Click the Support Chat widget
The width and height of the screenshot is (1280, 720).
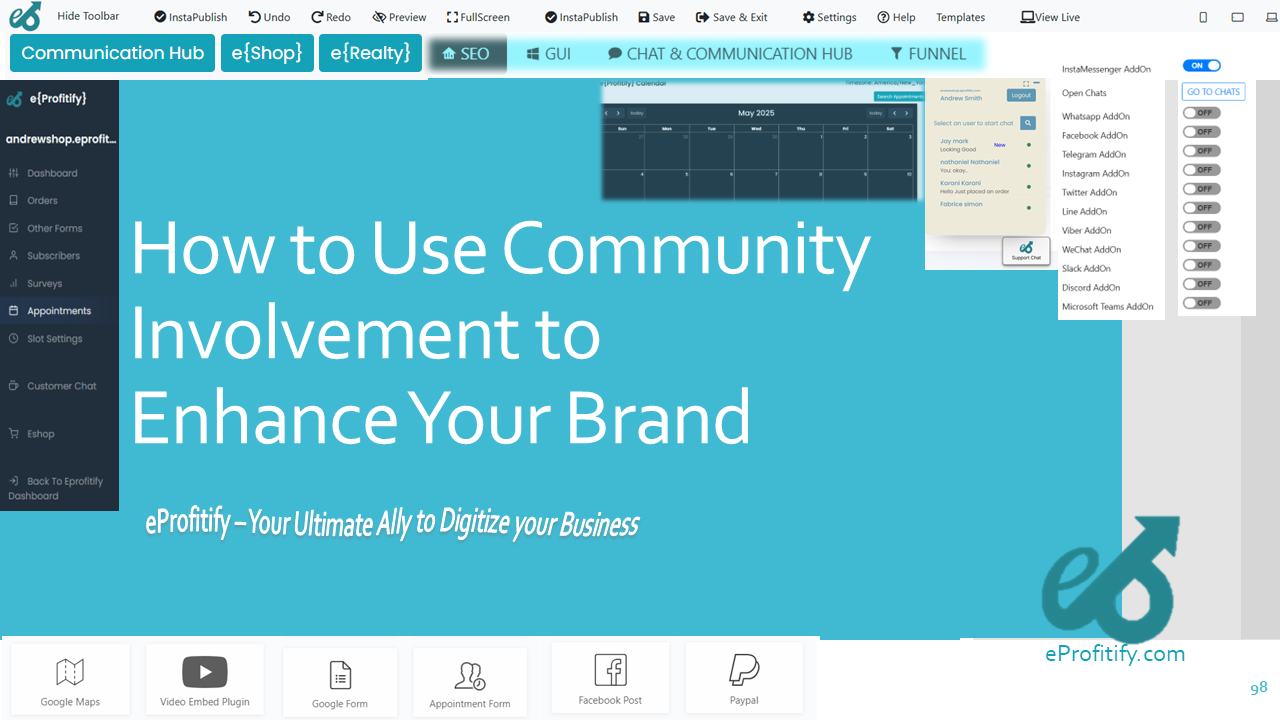(x=1026, y=251)
